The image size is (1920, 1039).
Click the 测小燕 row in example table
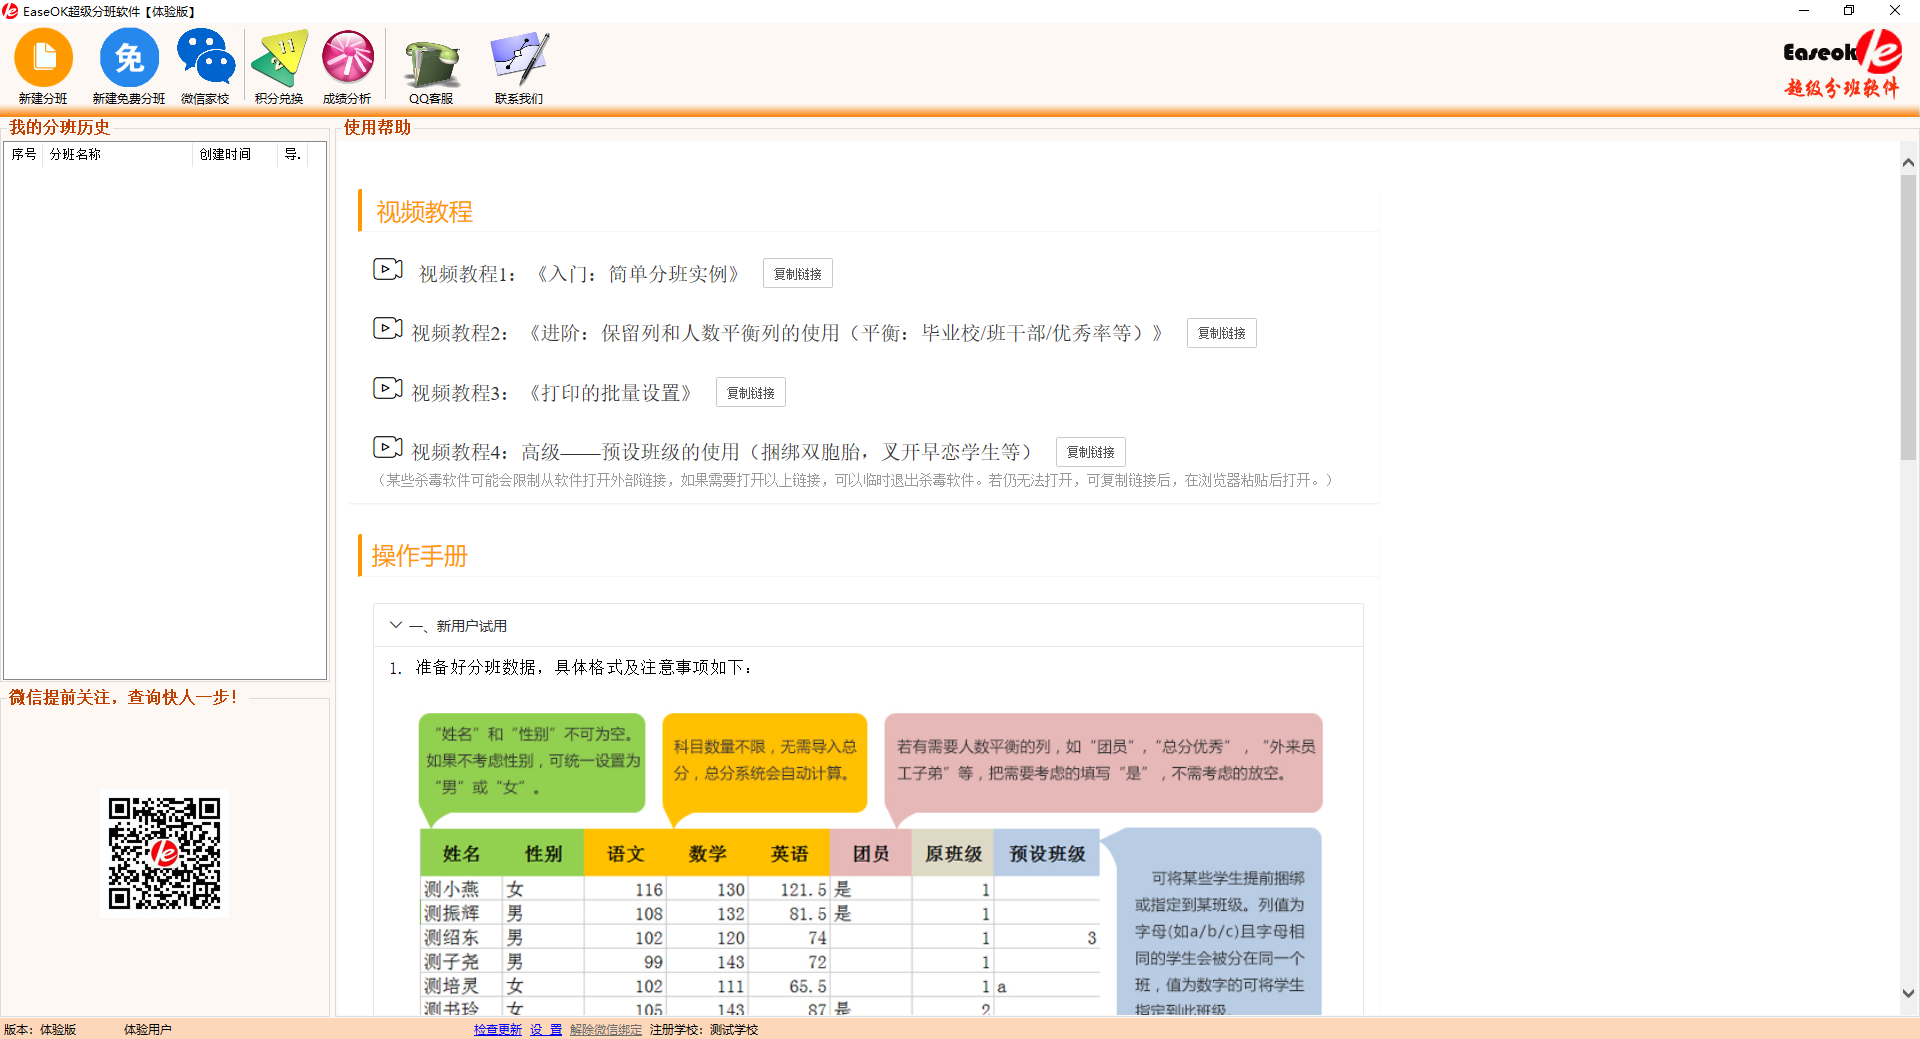coord(760,889)
